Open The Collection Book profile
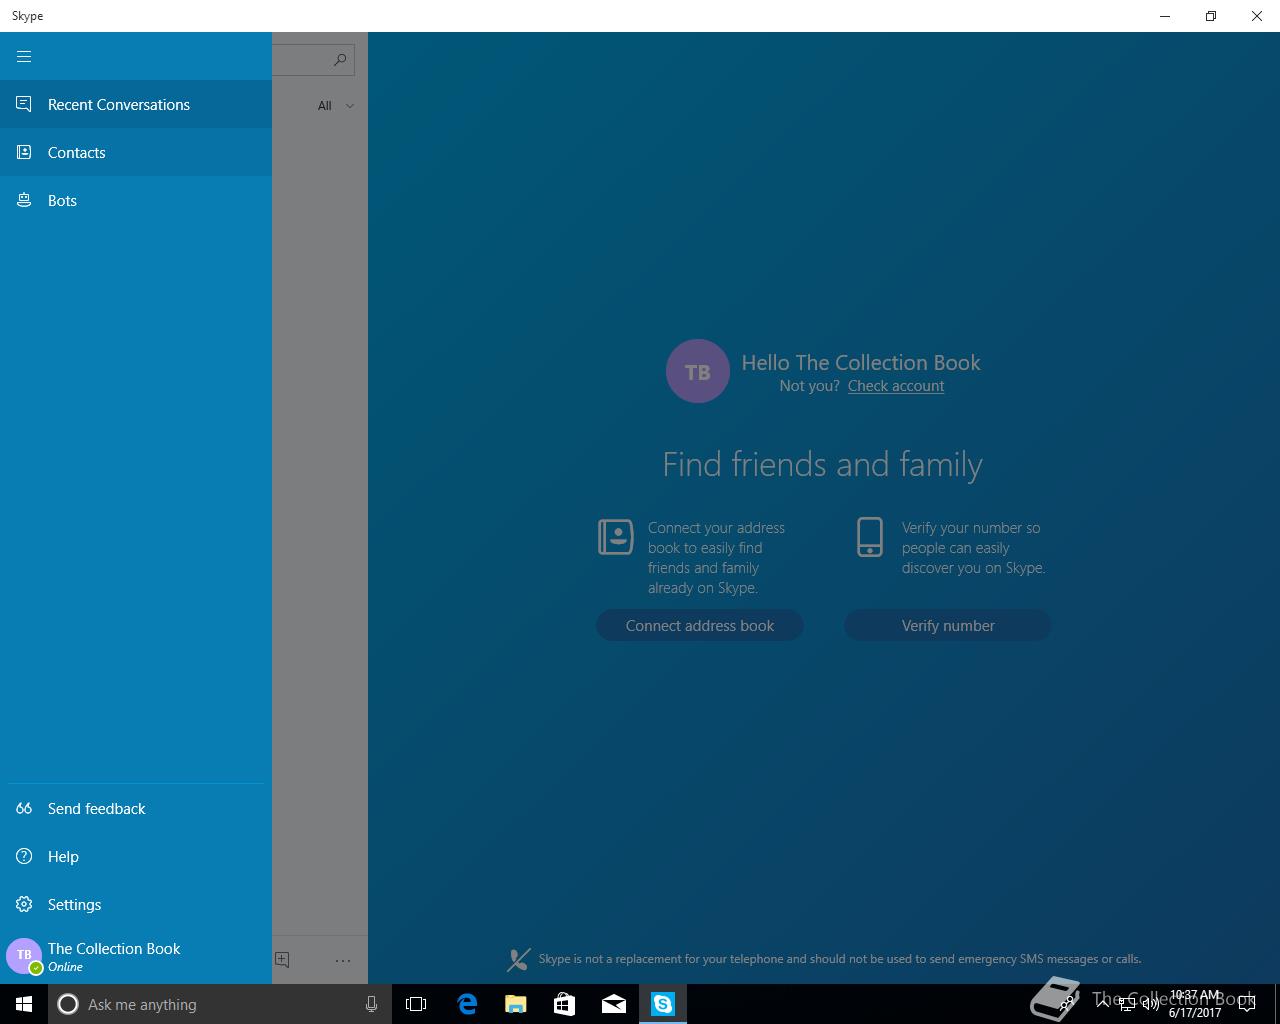Viewport: 1280px width, 1024px height. pos(136,956)
